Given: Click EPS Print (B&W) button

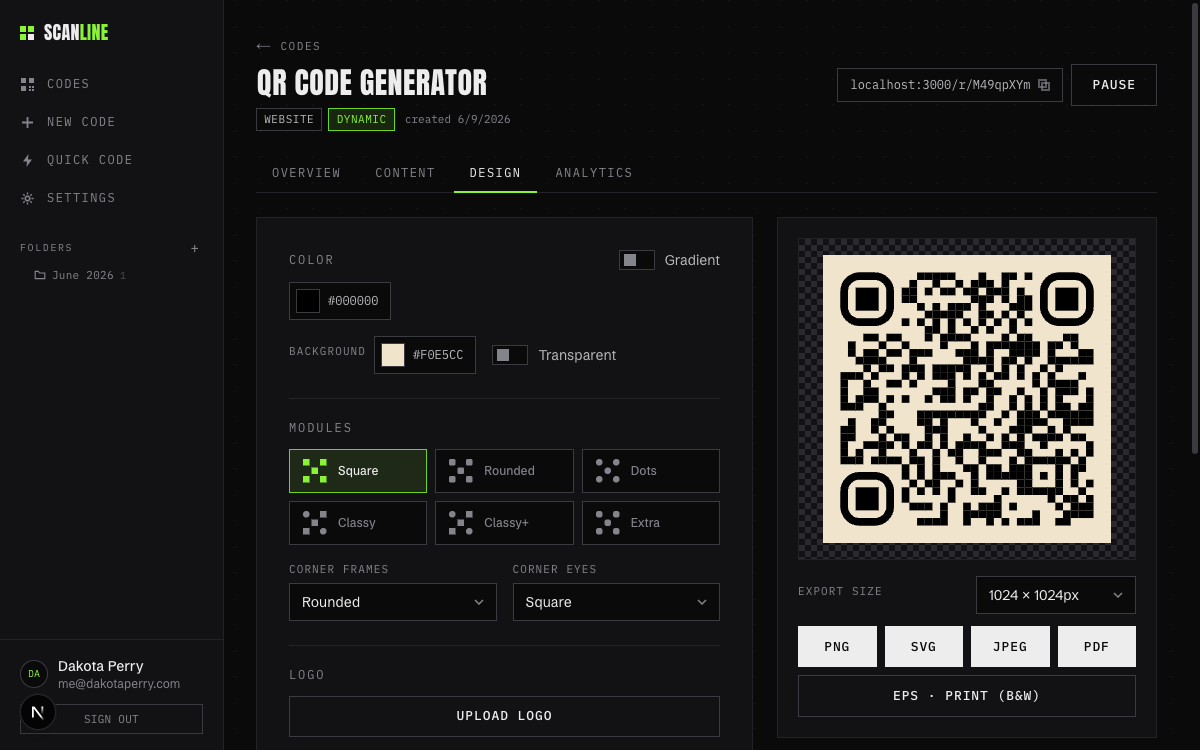Looking at the screenshot, I should (x=967, y=696).
